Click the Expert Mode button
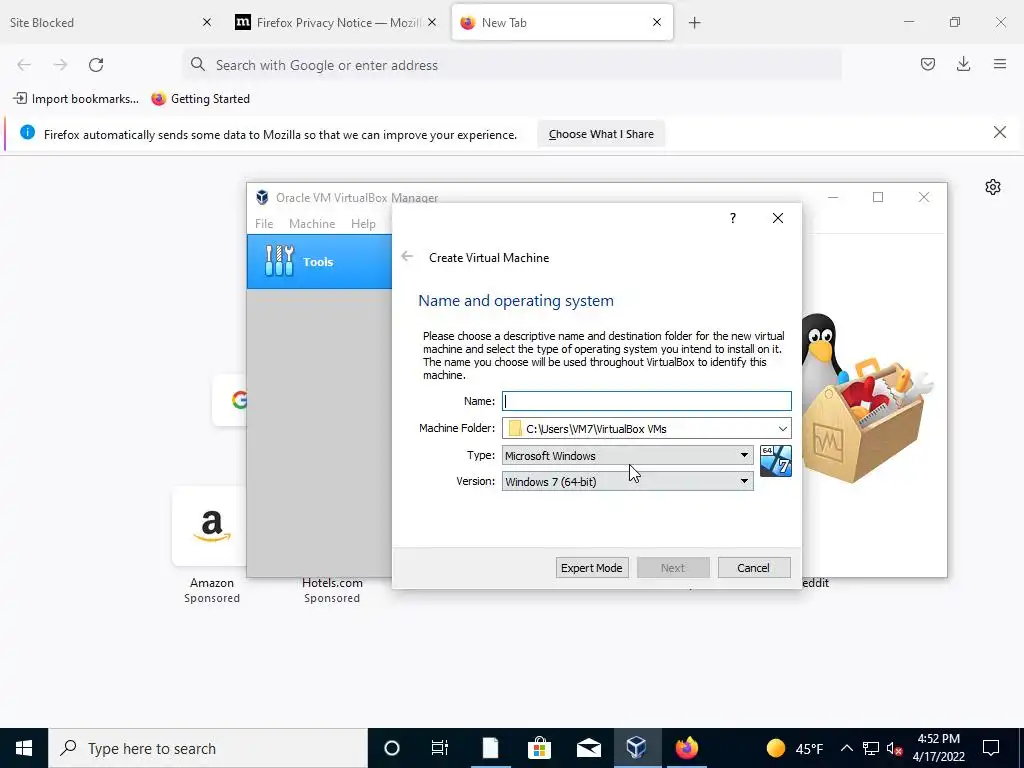 pyautogui.click(x=592, y=568)
